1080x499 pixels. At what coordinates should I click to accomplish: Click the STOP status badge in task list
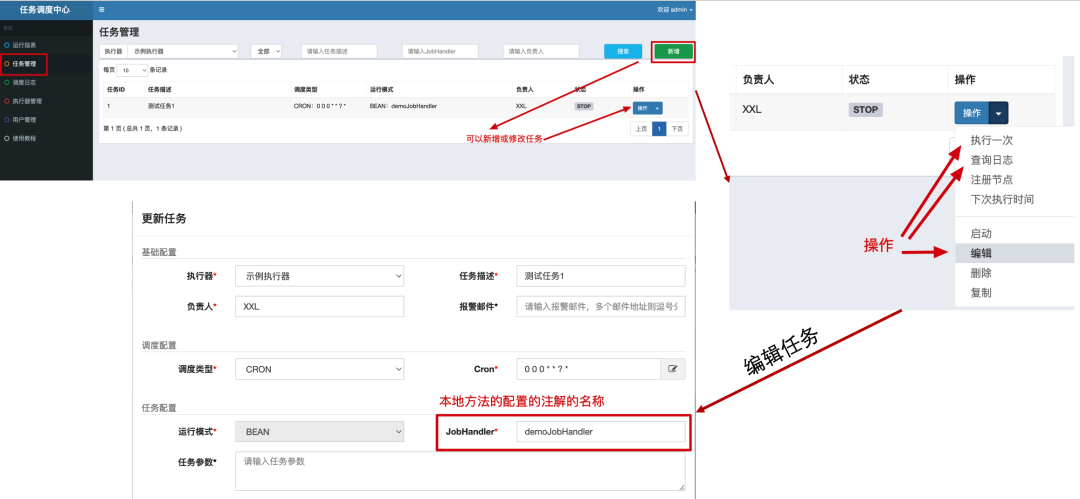coord(583,107)
